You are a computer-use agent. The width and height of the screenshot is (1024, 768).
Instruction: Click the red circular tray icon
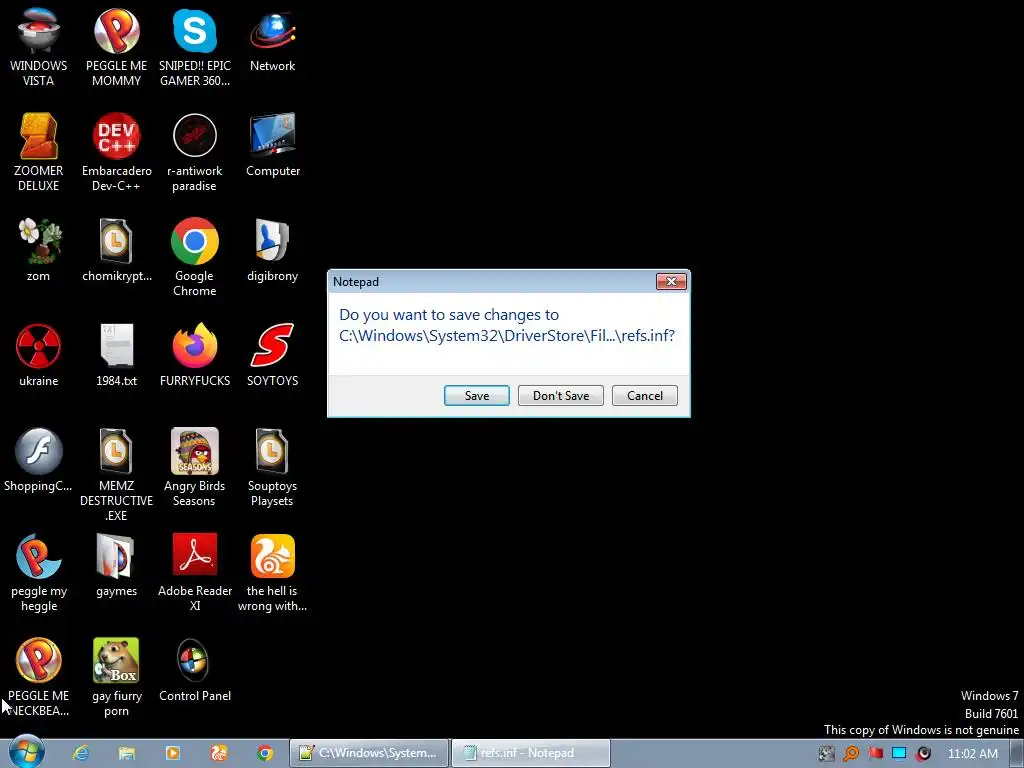click(x=923, y=754)
